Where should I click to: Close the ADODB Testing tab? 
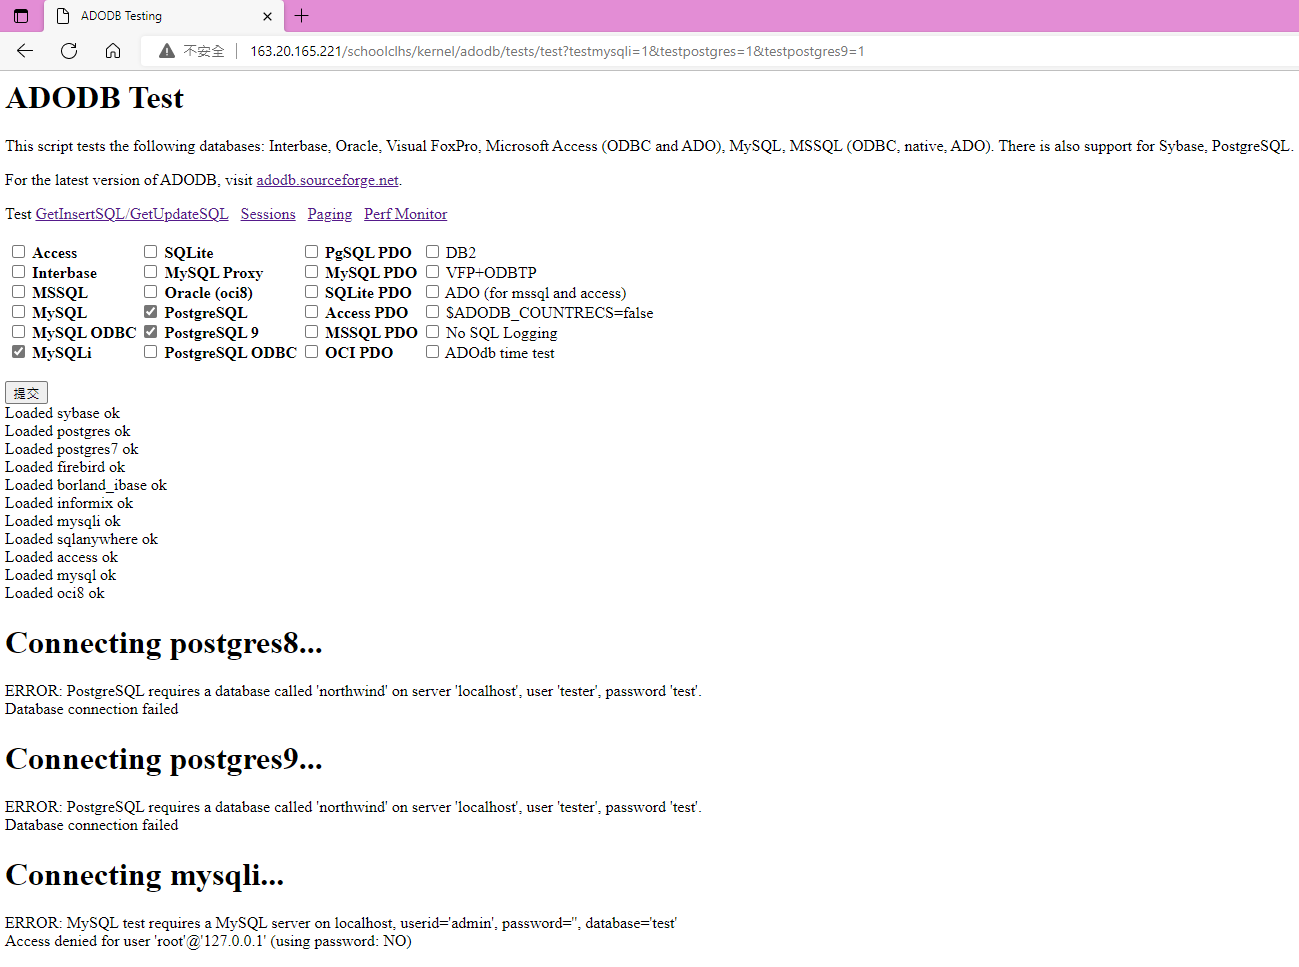[x=267, y=16]
